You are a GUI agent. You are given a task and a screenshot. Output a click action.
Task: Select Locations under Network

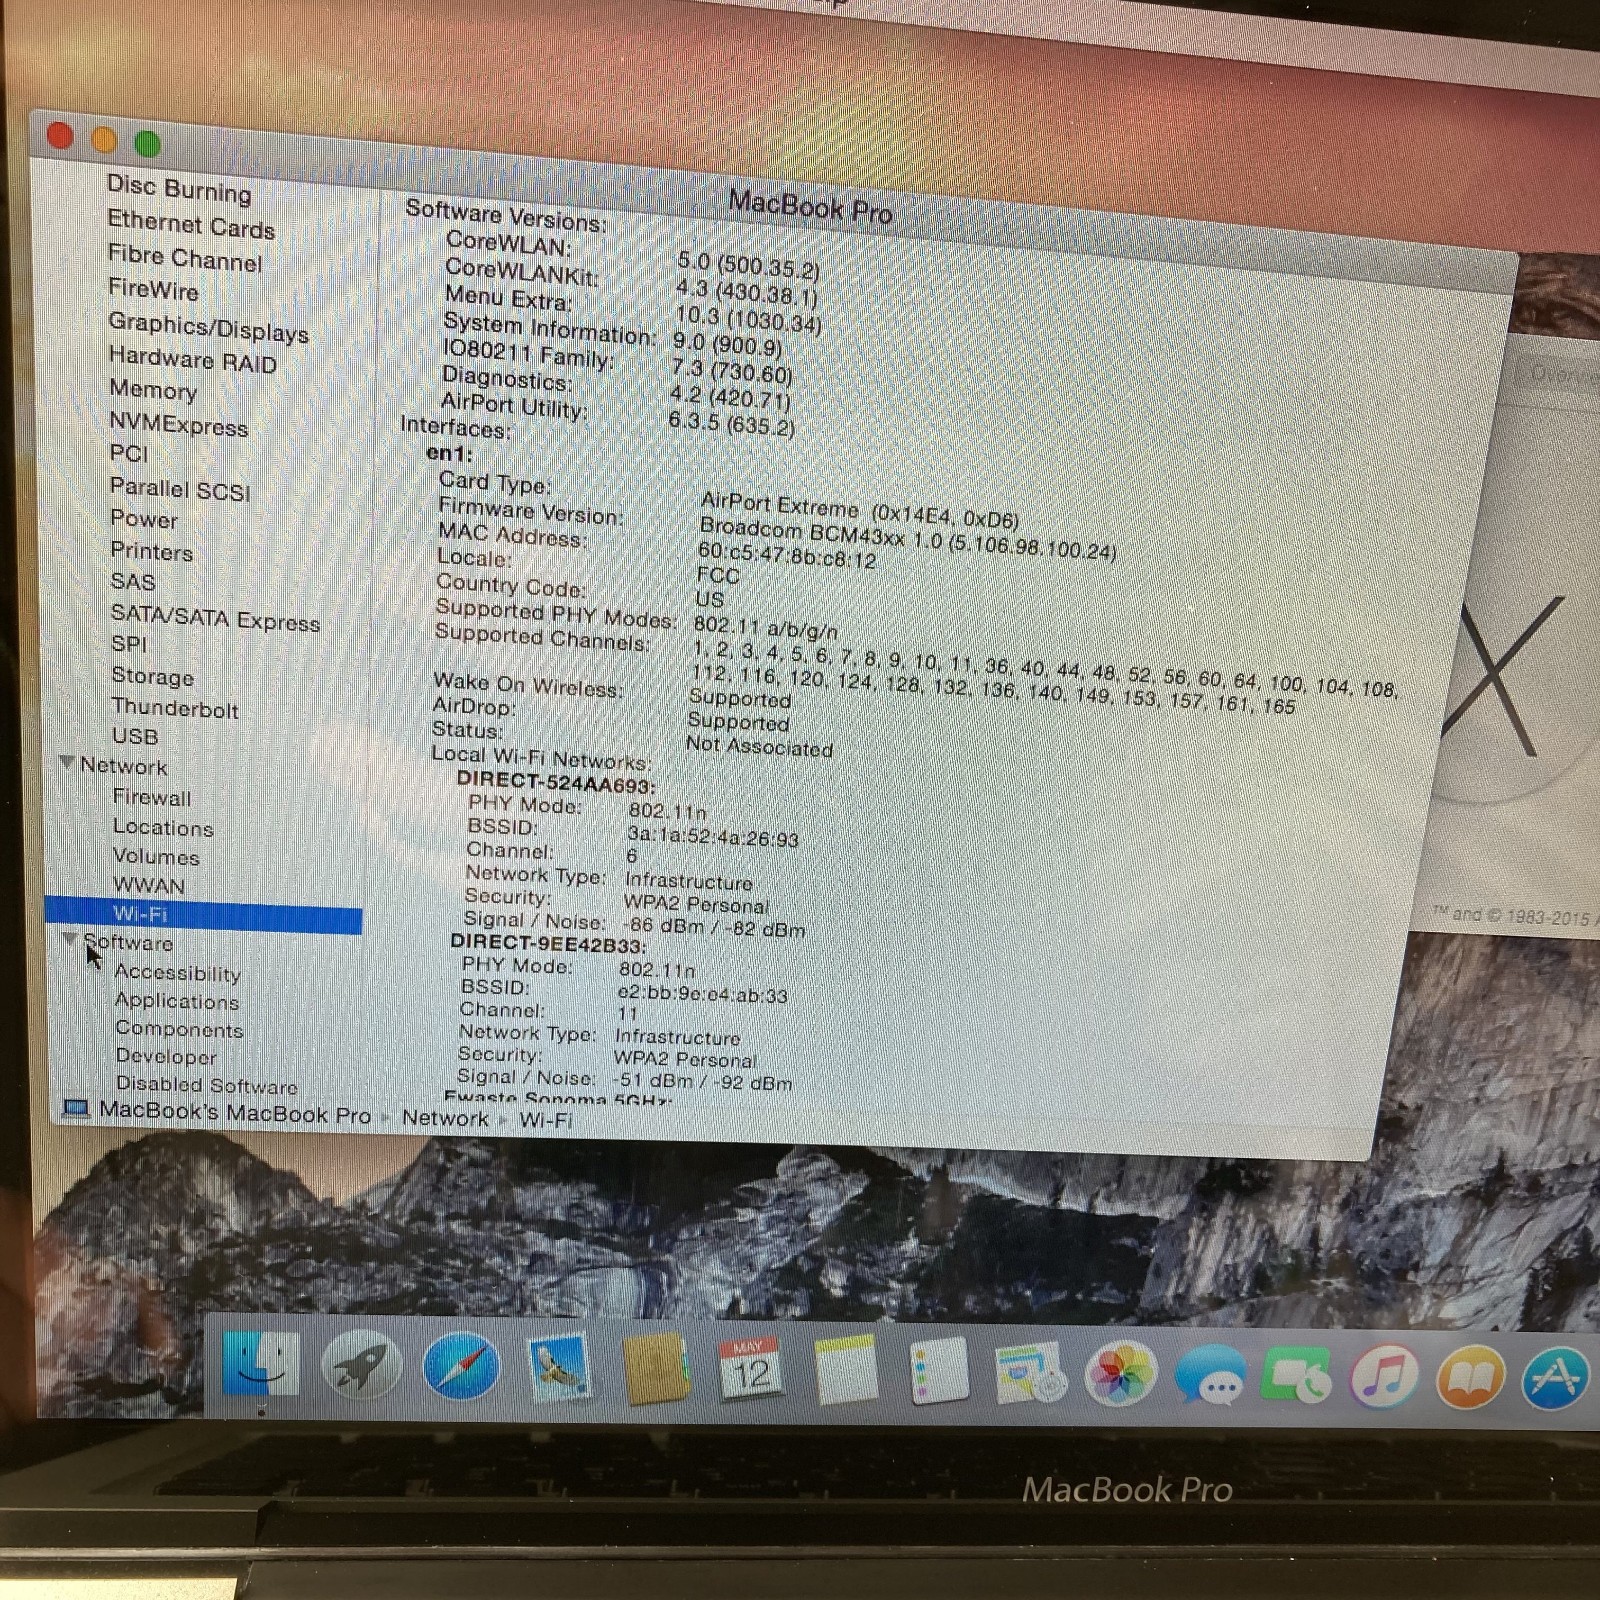tap(163, 827)
